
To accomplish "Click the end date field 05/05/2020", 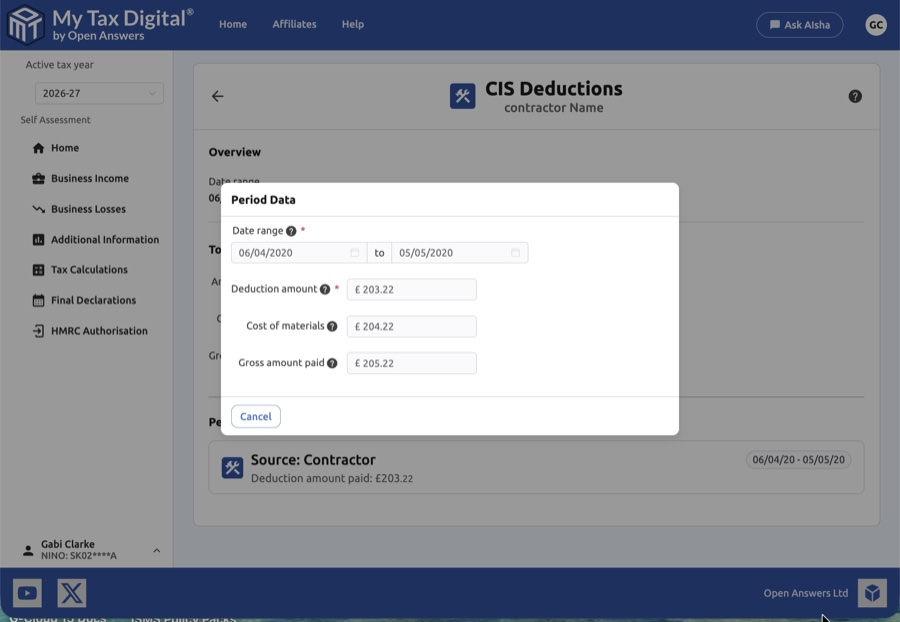I will click(x=452, y=253).
